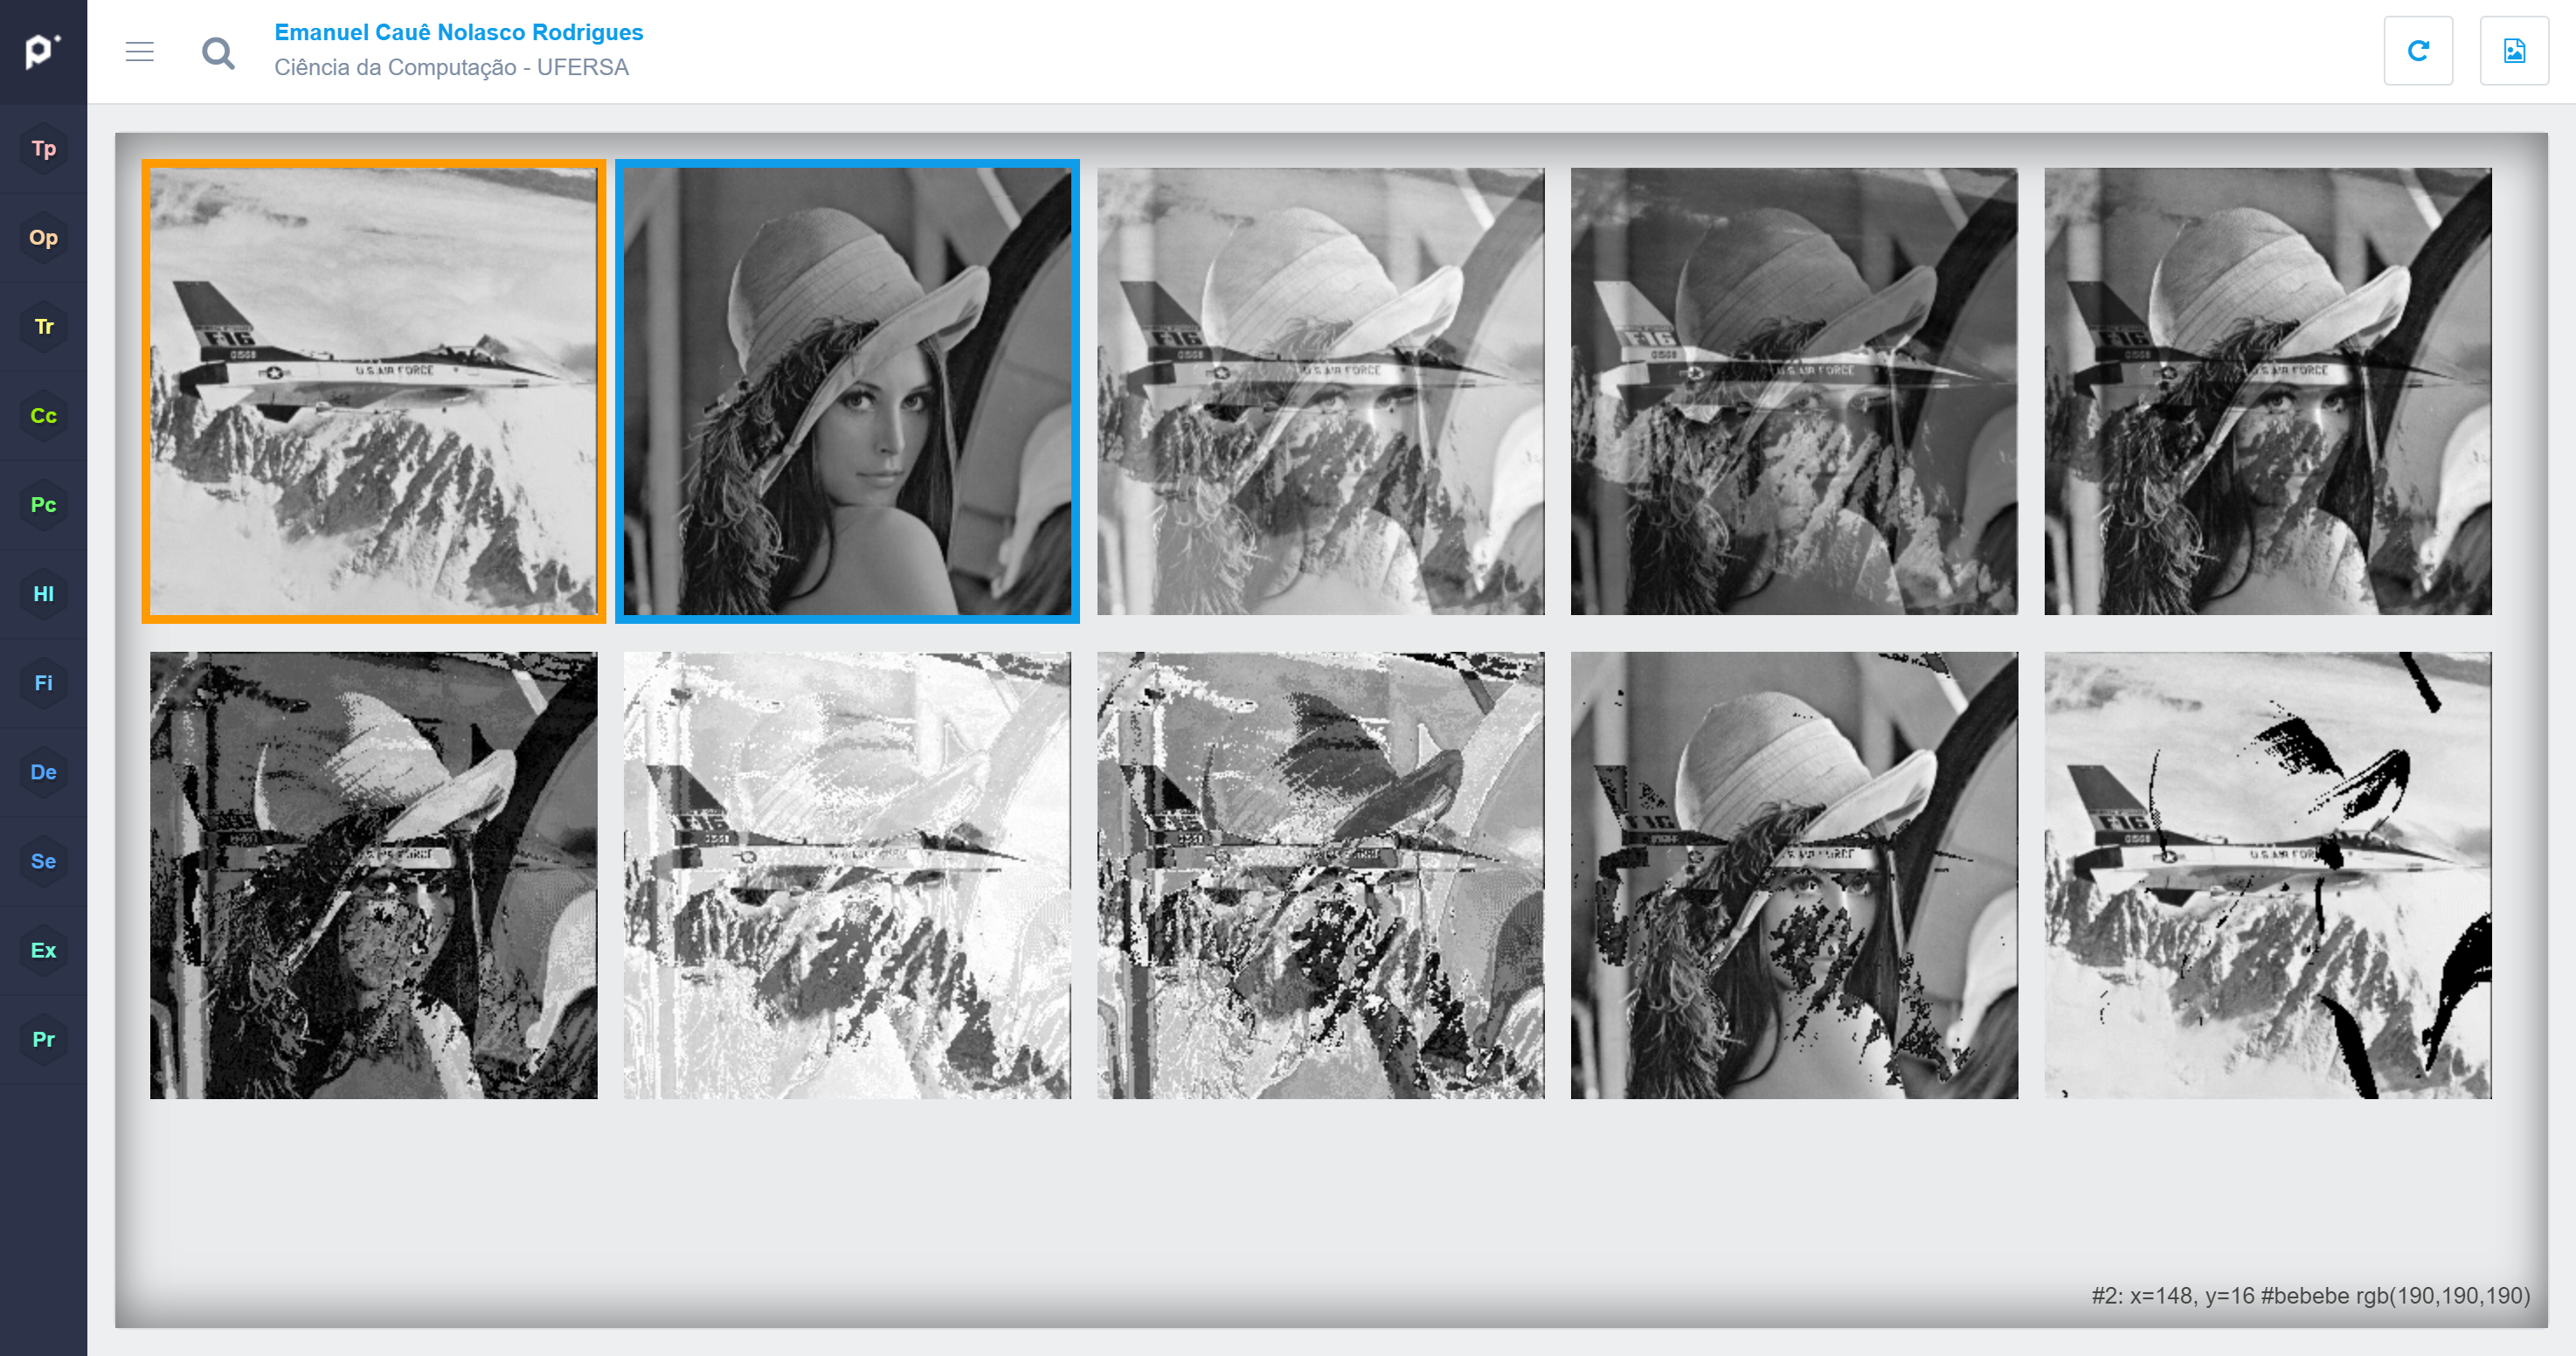Select the fourth bottom-row Lena with black speckles

point(1794,875)
